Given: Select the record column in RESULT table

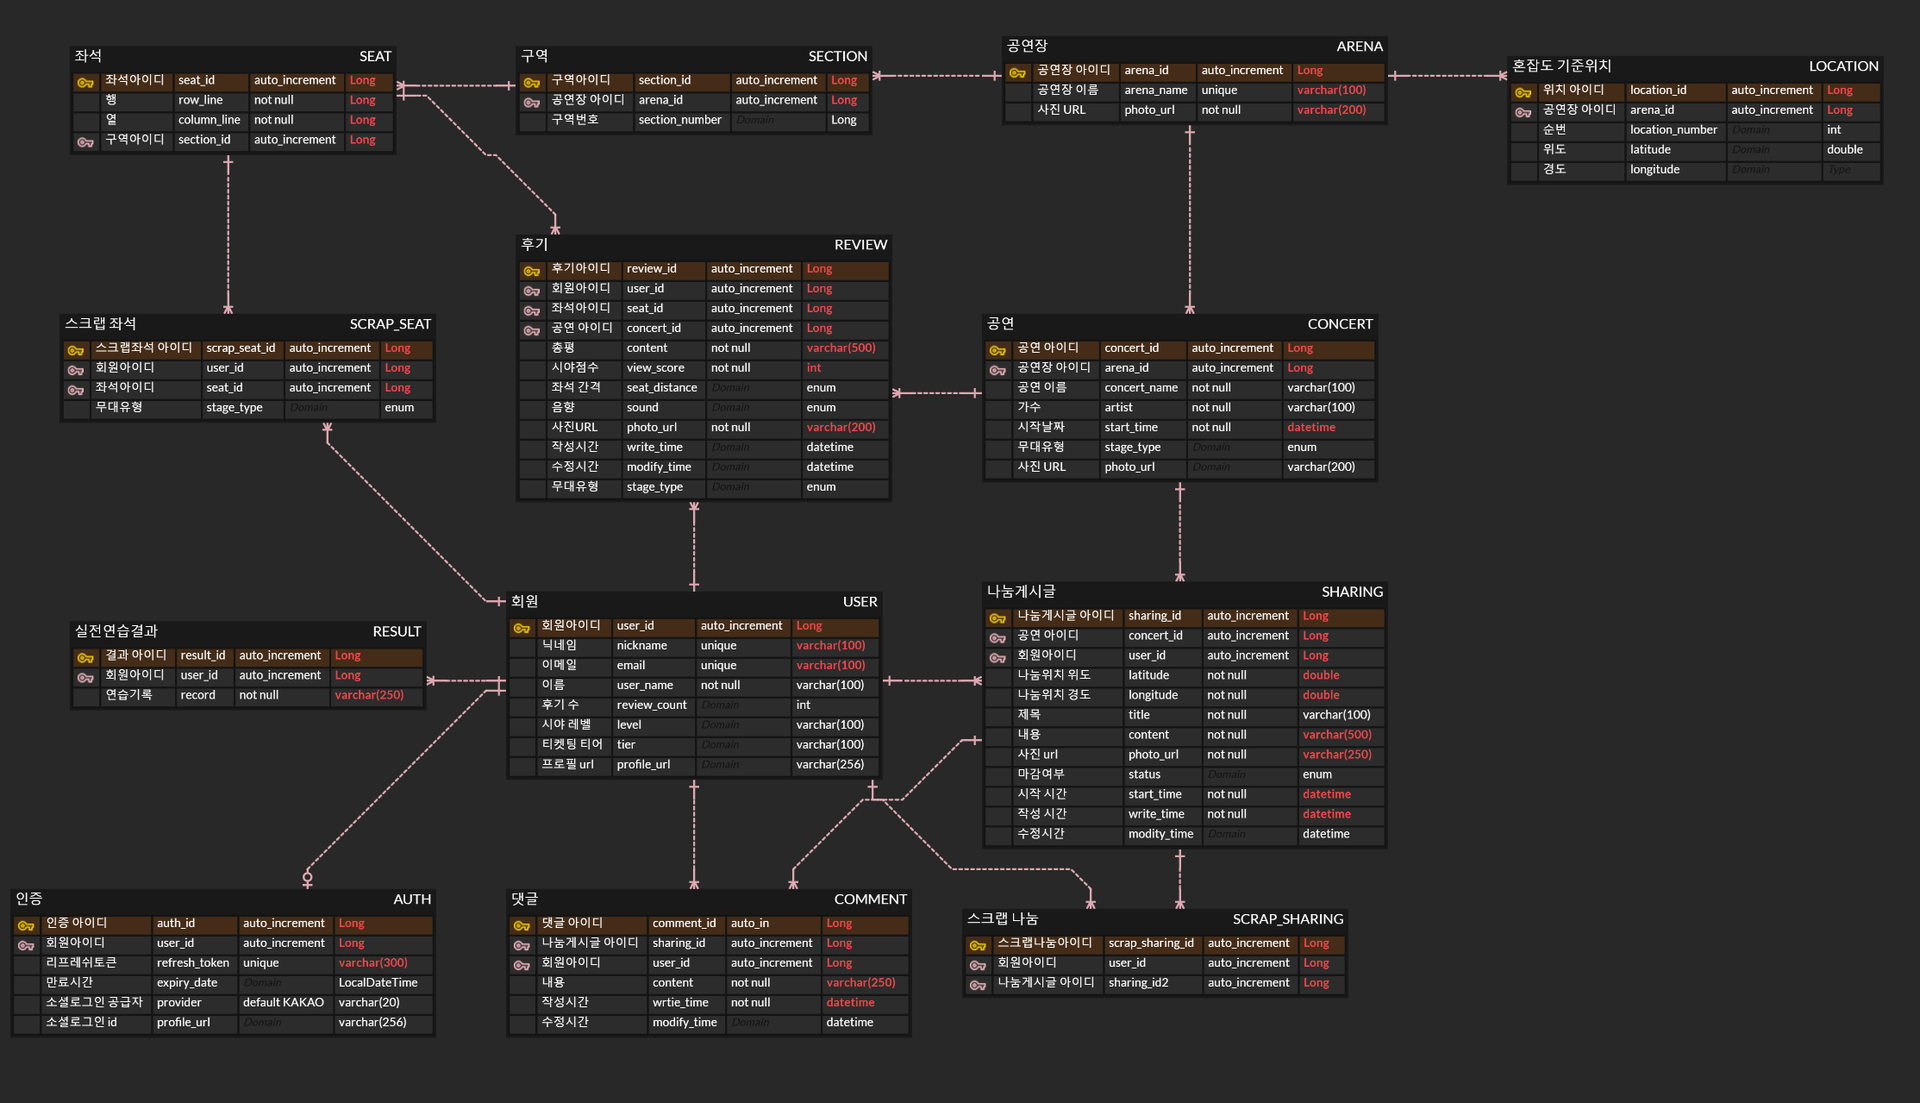Looking at the screenshot, I should (x=197, y=695).
